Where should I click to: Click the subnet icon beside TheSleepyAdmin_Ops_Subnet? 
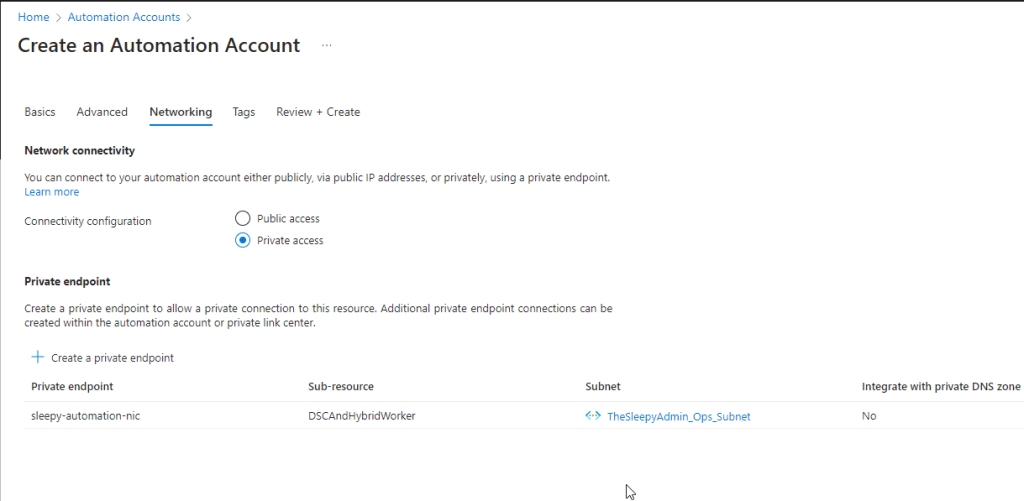[x=593, y=416]
